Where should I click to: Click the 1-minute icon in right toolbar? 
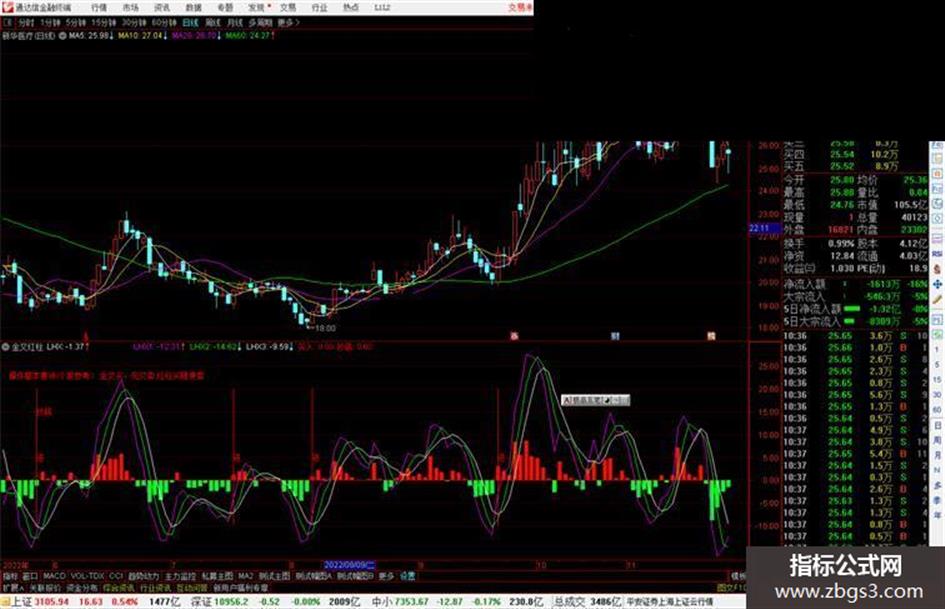point(937,349)
